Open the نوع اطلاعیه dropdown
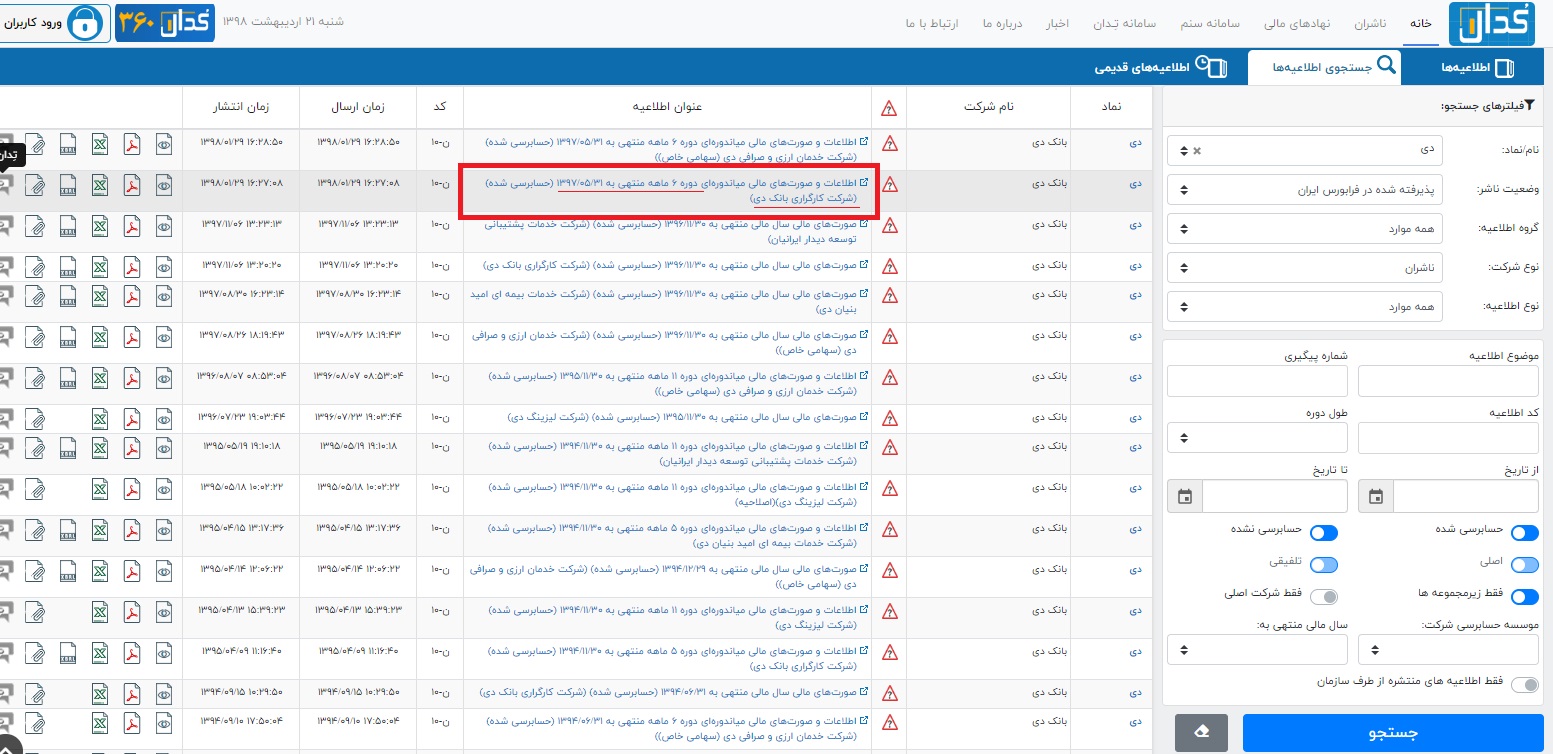This screenshot has width=1553, height=754. (x=1304, y=307)
